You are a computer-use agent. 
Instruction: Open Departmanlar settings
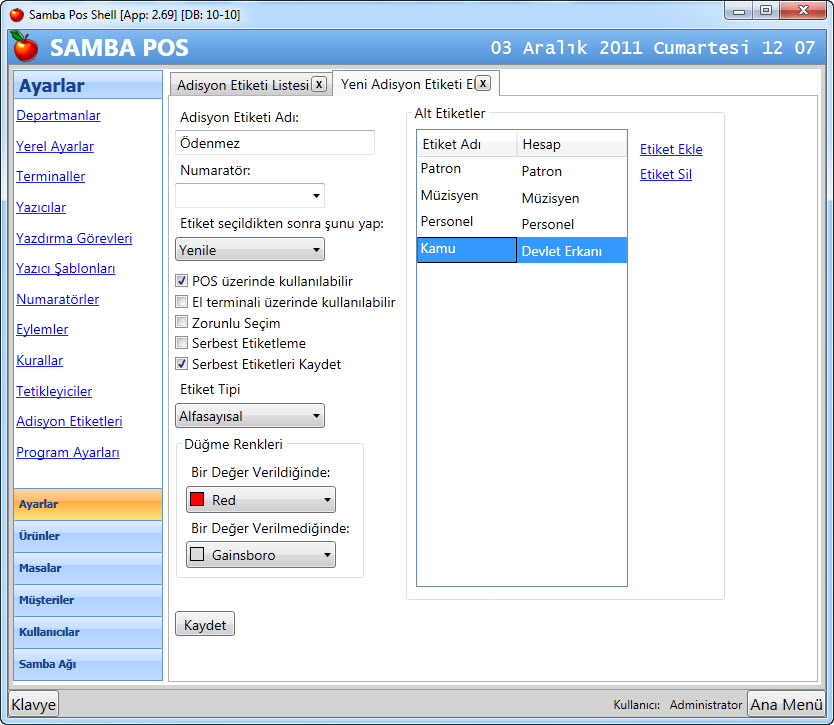coord(59,115)
